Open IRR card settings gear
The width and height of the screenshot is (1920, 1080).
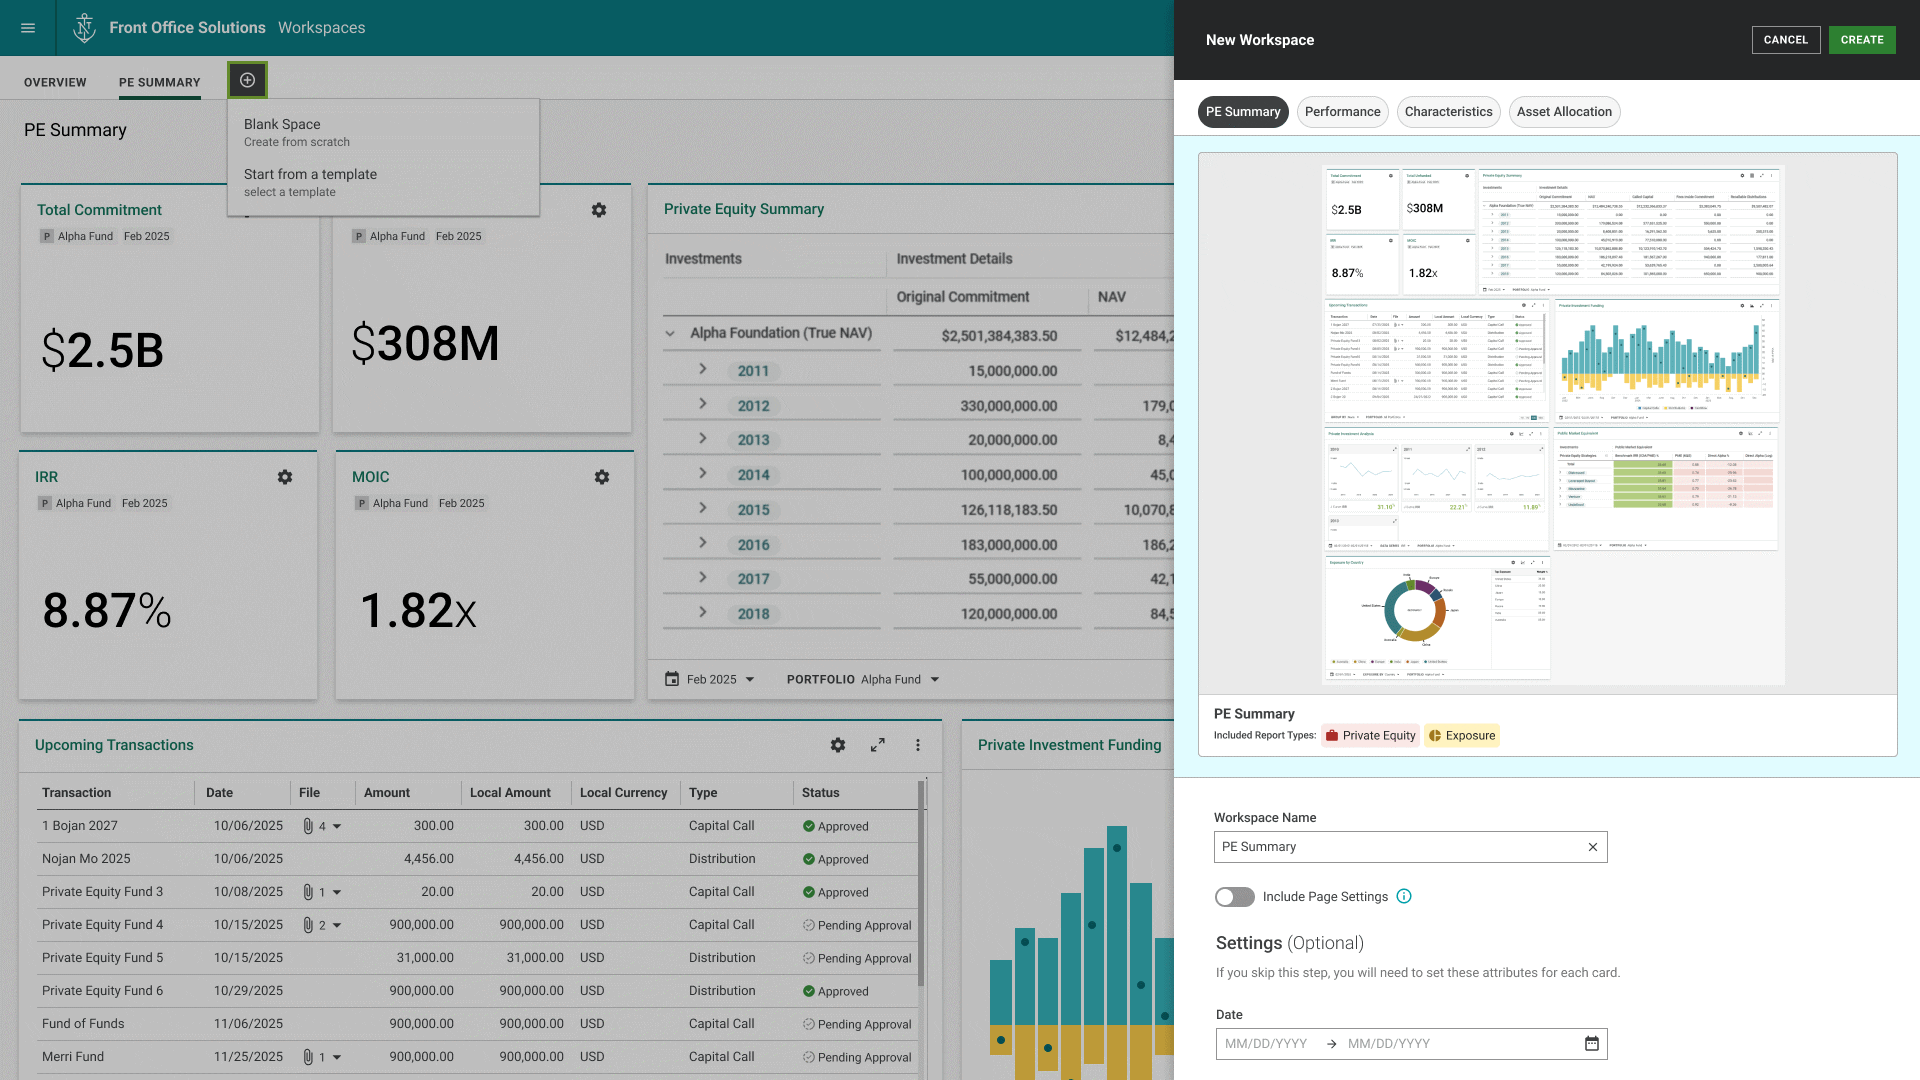pyautogui.click(x=285, y=478)
